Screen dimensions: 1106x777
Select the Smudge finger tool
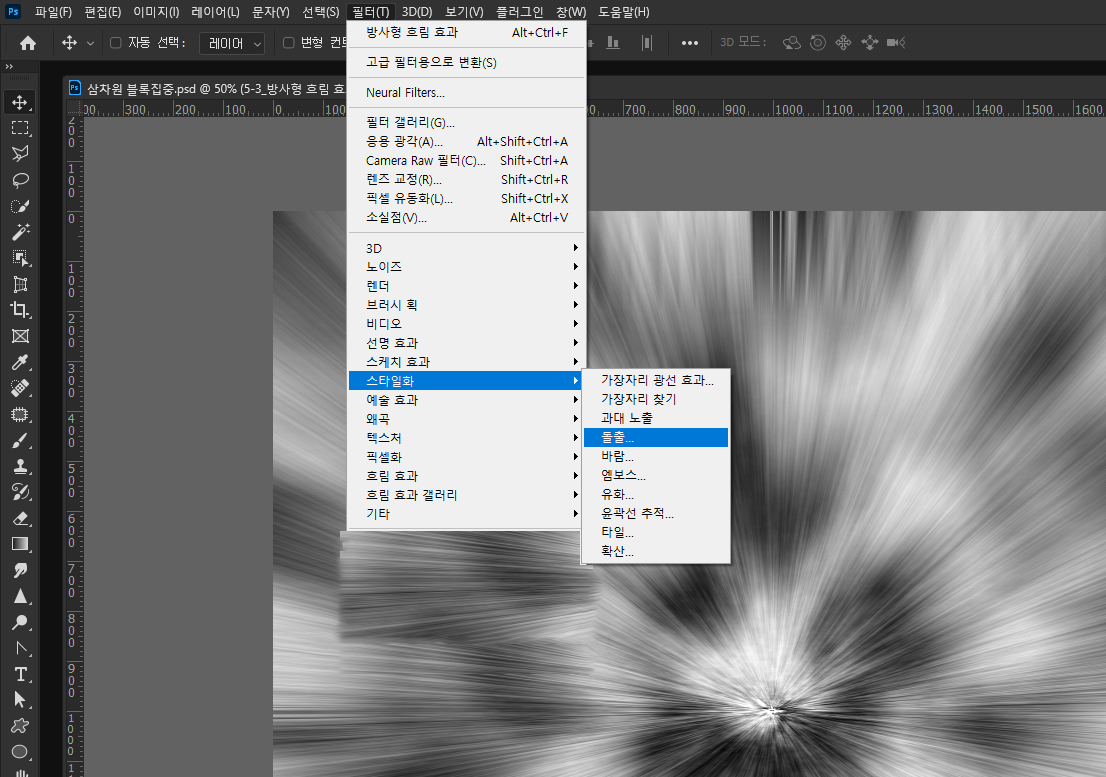(20, 570)
